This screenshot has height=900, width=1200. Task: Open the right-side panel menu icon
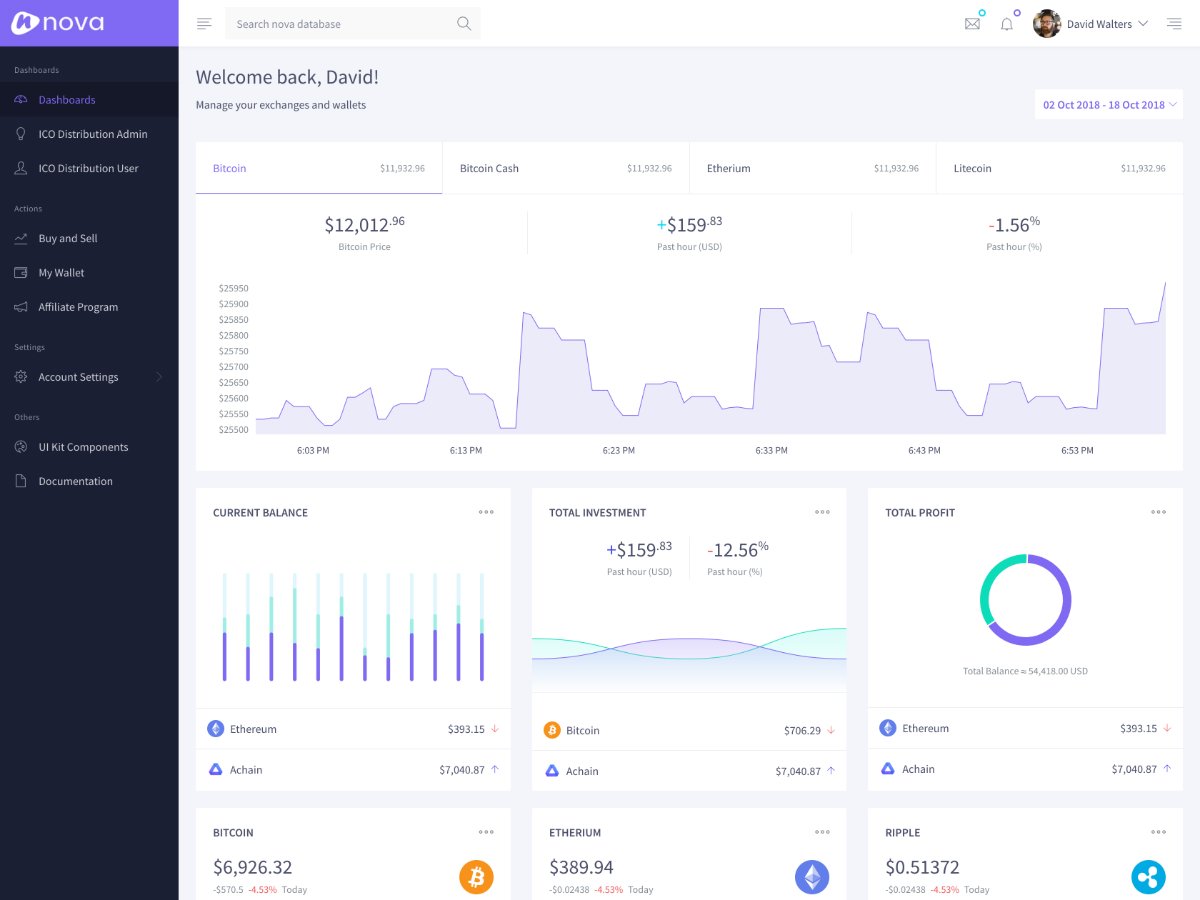[x=1174, y=24]
